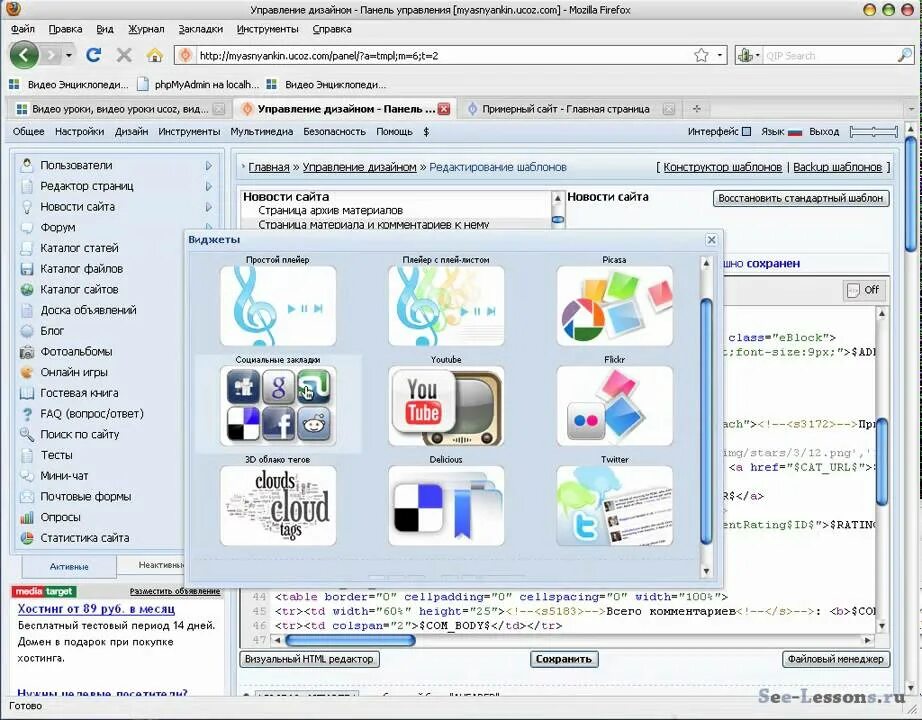Toggle the Off switch above code editor
Screen dimensions: 922x720
tap(863, 290)
